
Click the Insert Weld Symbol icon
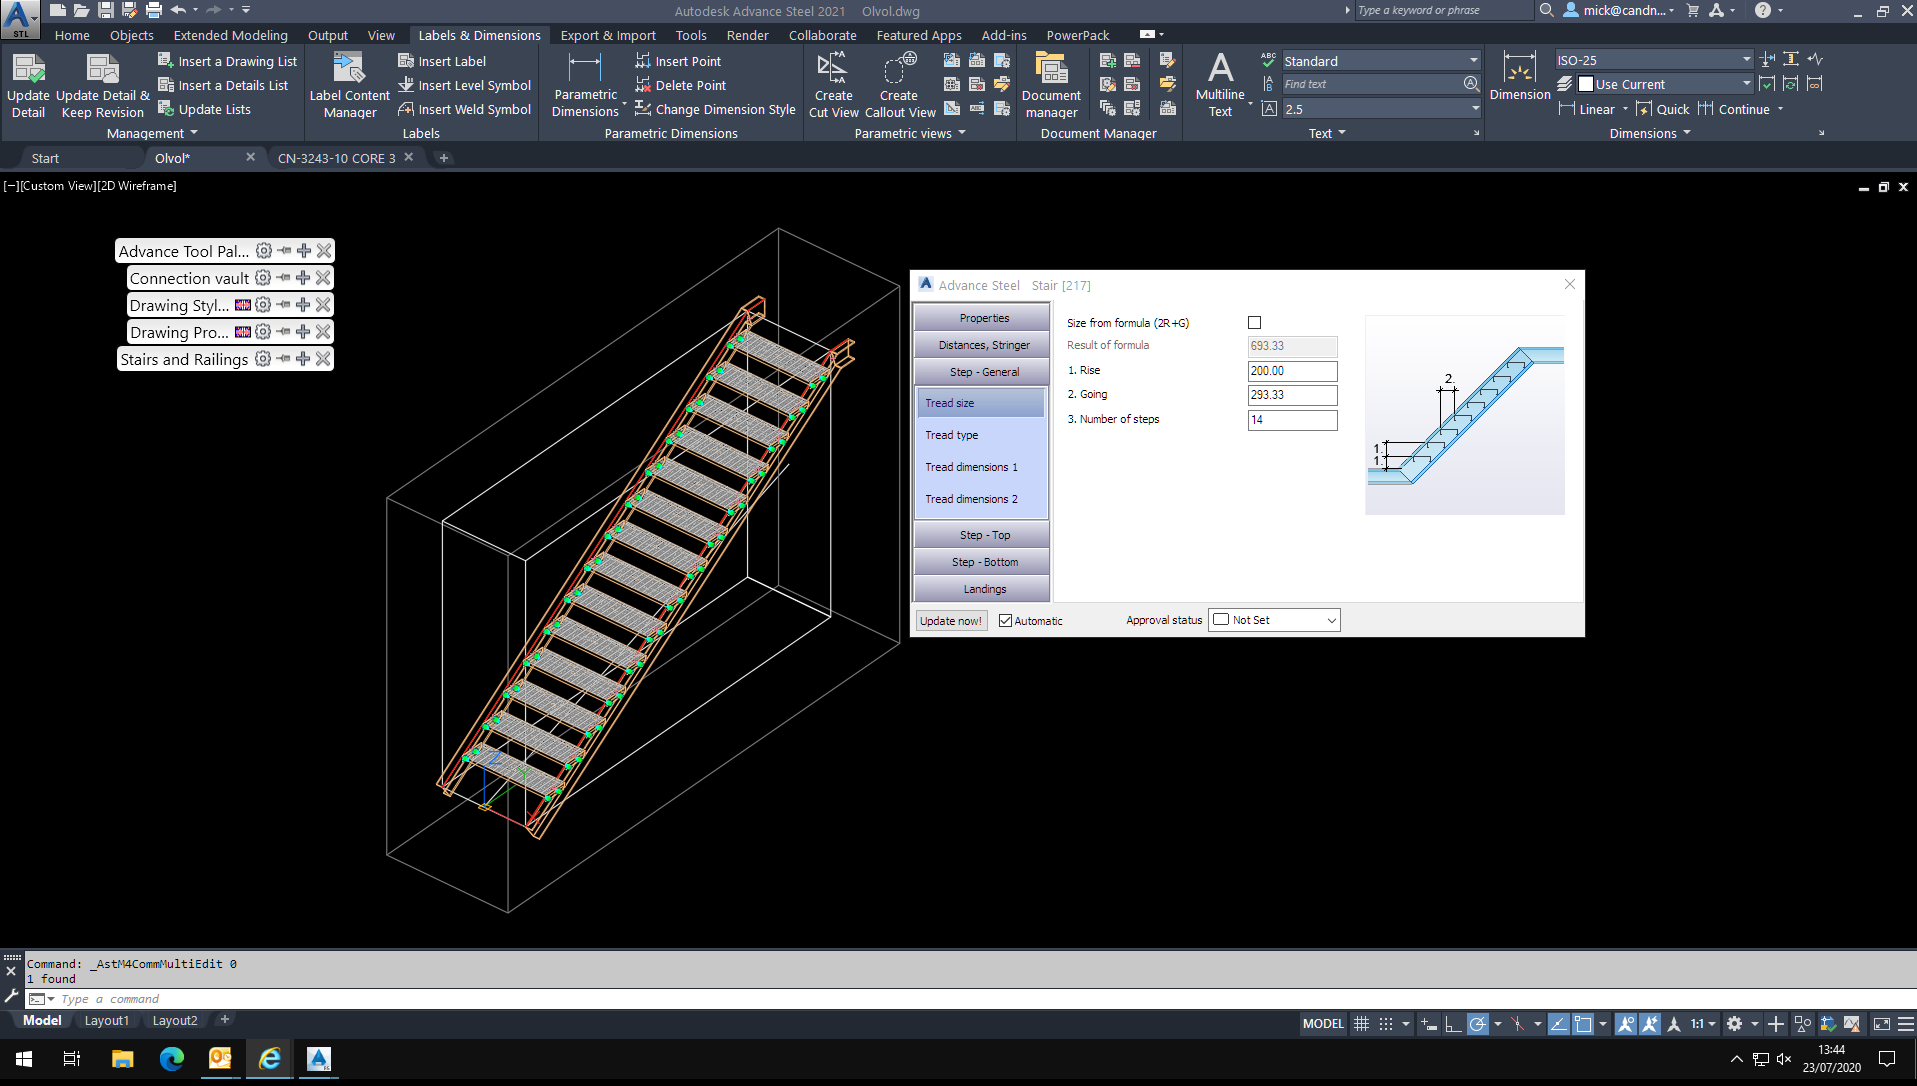click(406, 109)
